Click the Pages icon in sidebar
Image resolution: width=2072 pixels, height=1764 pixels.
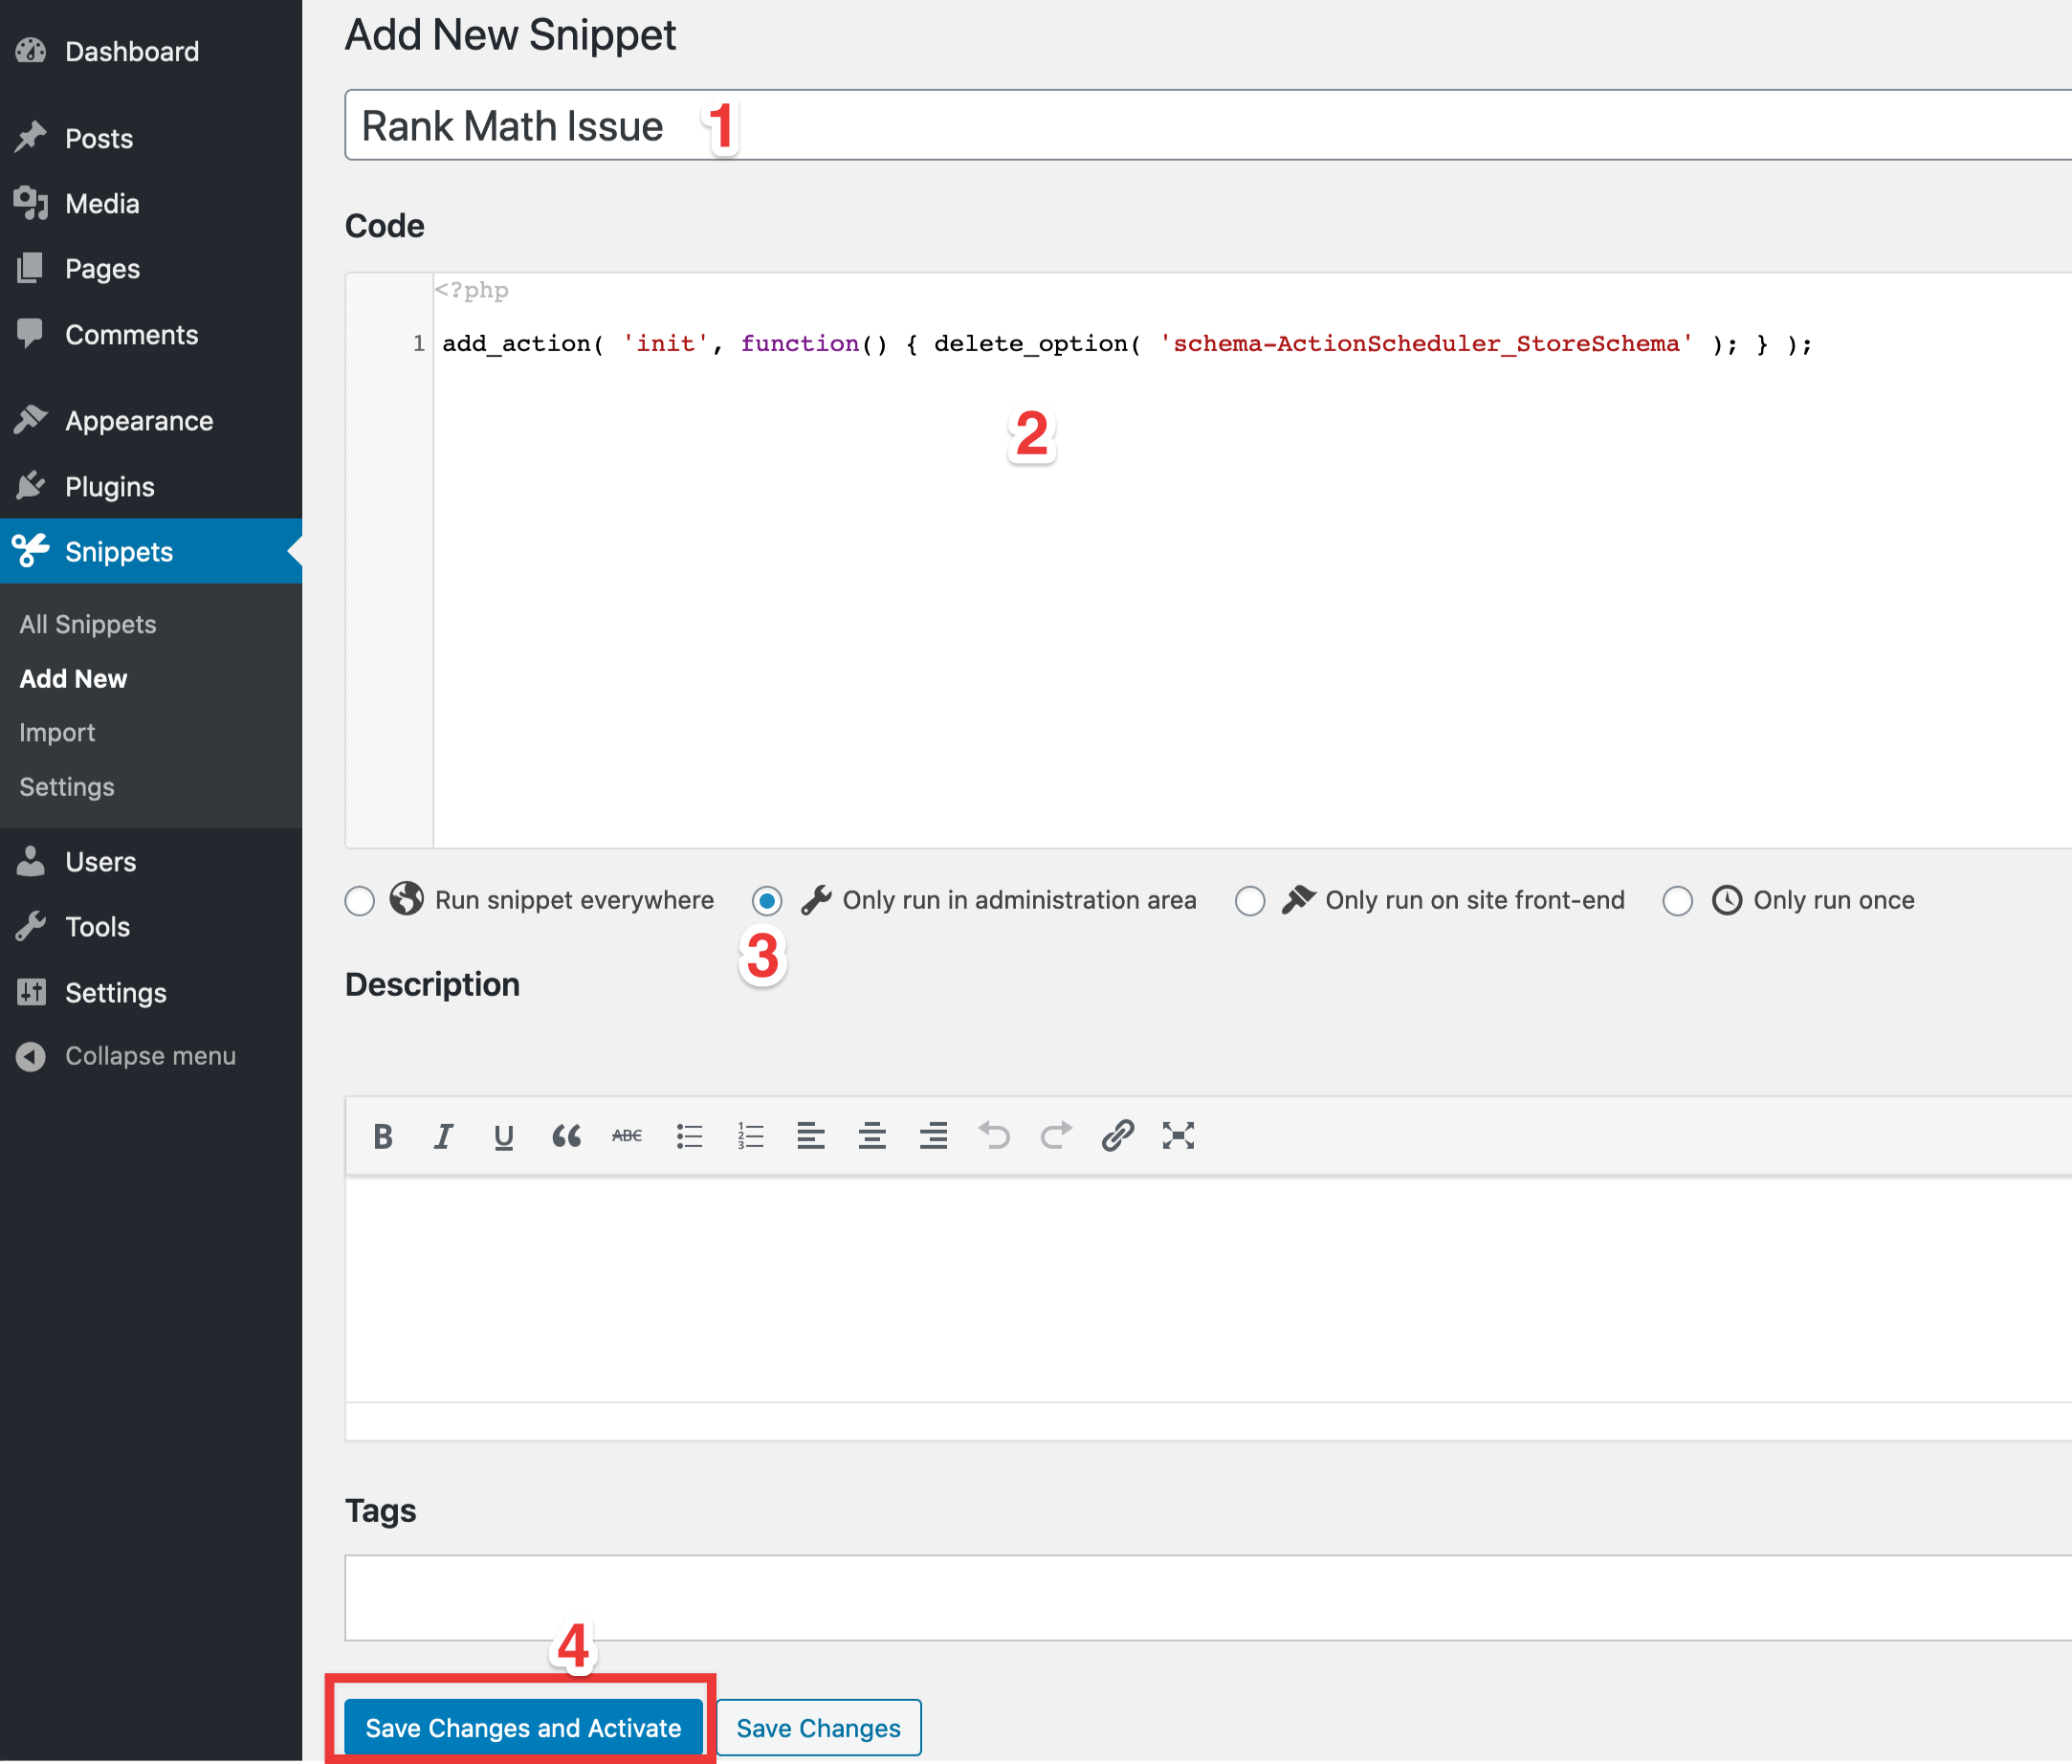coord(31,268)
